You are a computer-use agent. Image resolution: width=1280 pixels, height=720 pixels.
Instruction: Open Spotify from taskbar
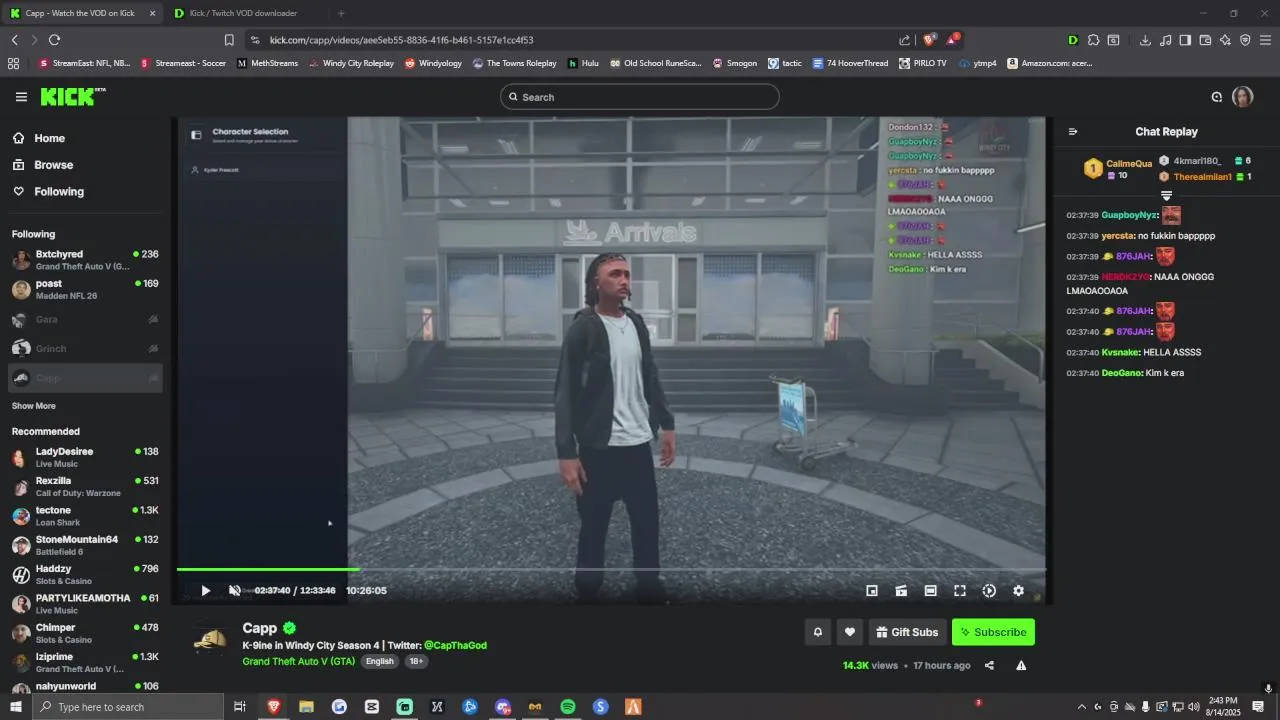568,707
